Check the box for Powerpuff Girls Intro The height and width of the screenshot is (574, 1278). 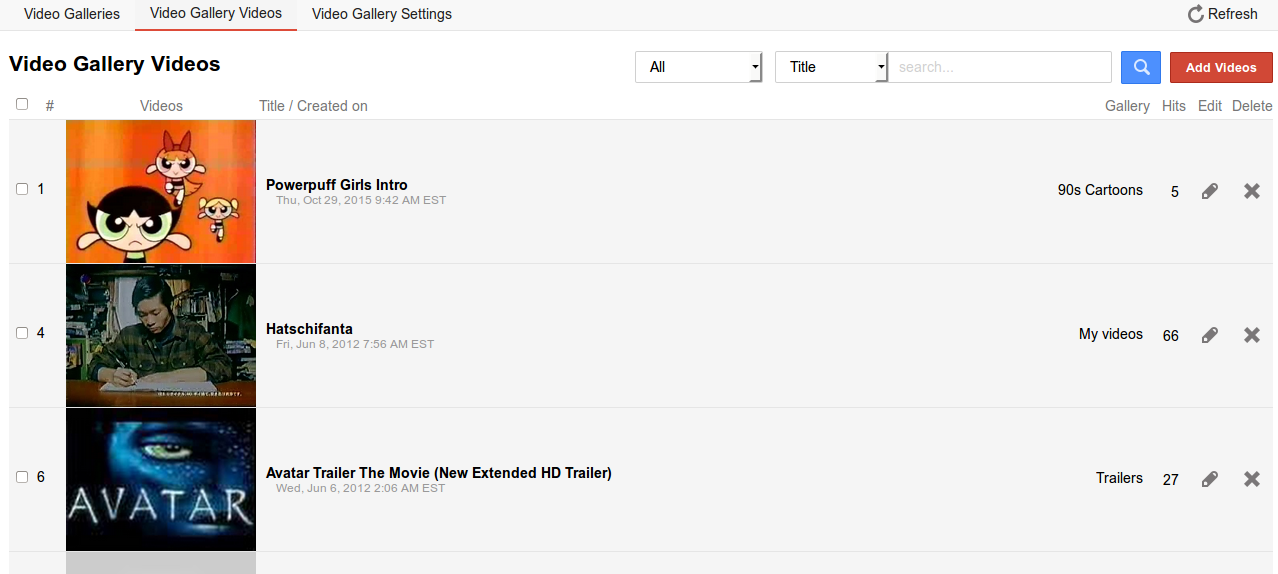click(22, 189)
